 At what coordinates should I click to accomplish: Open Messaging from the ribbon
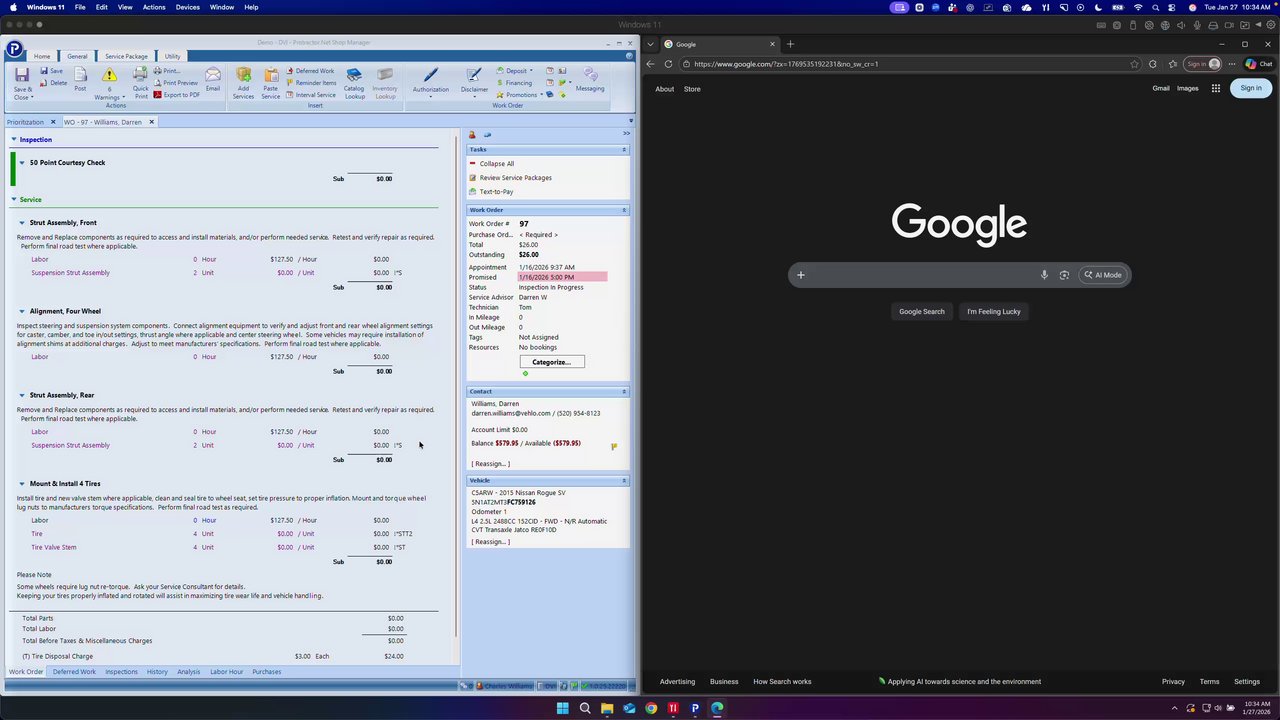[590, 80]
